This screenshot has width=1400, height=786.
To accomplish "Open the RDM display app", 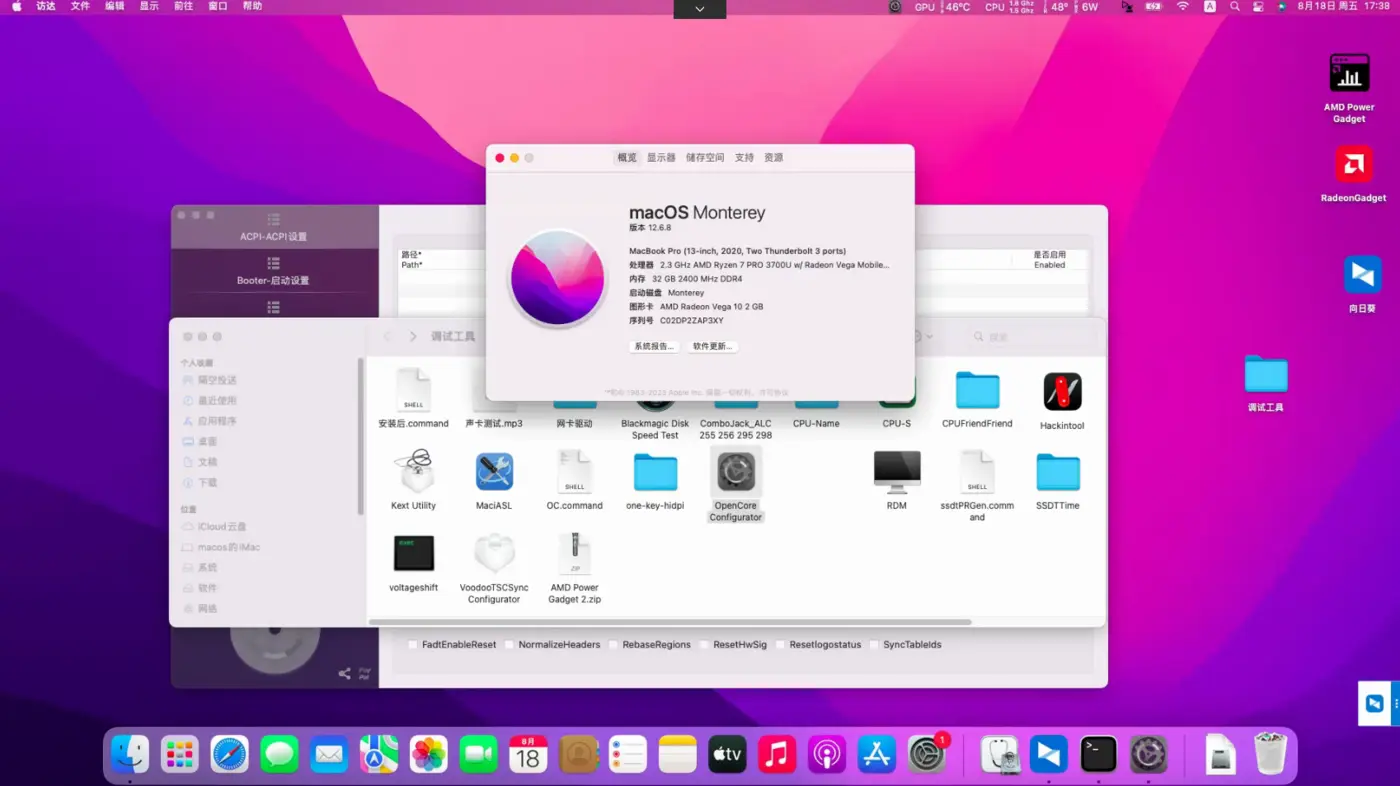I will 896,472.
